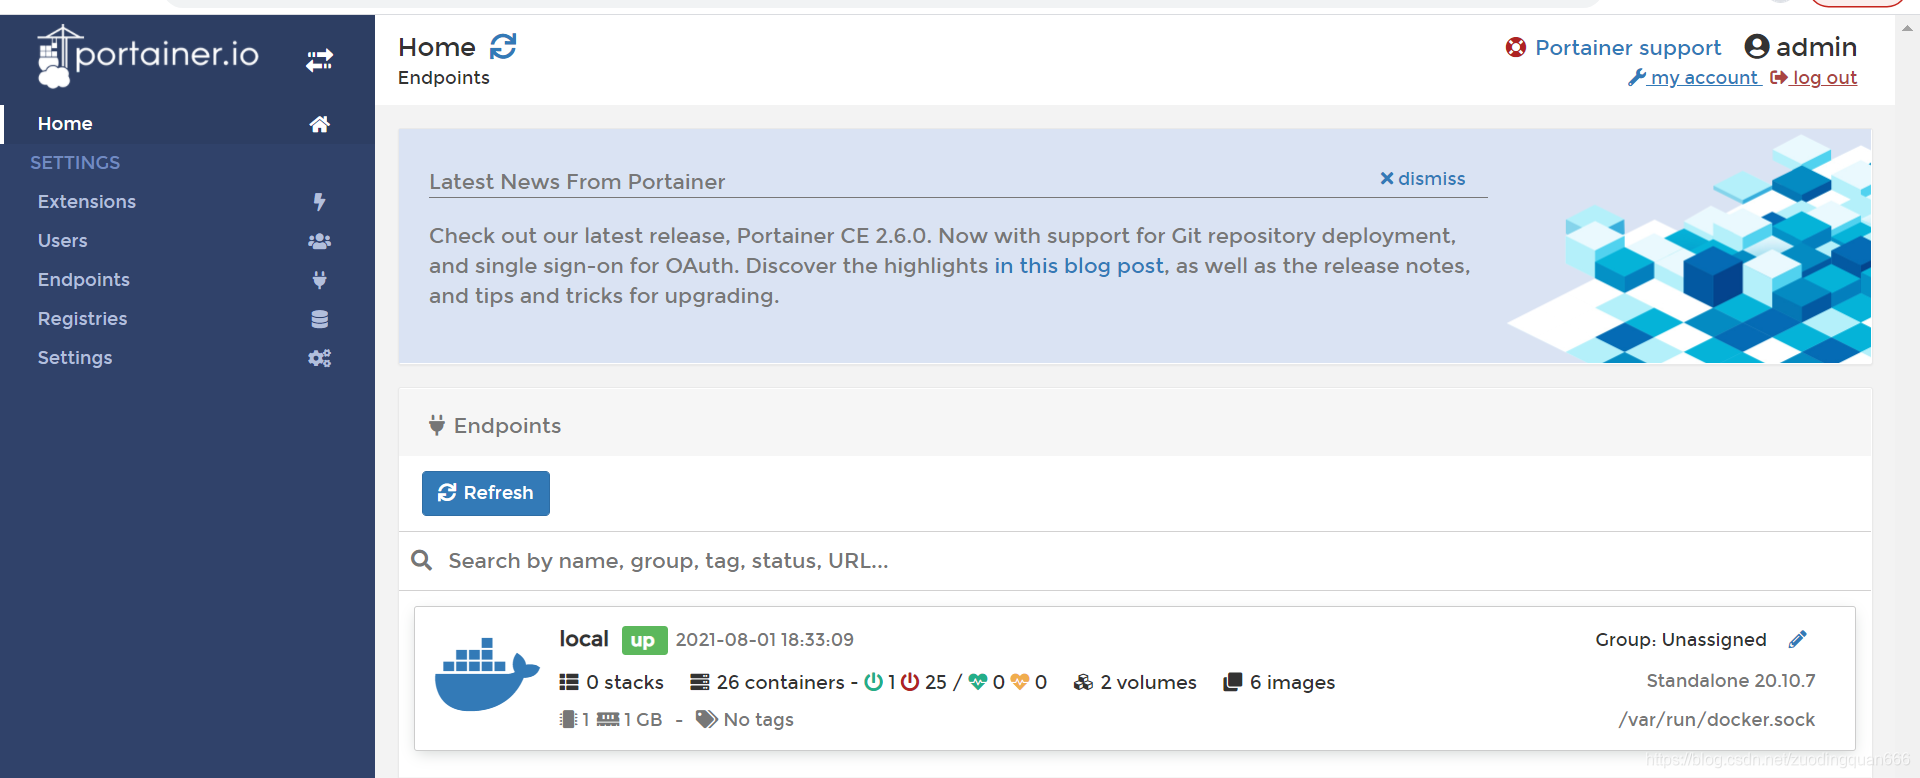Image resolution: width=1920 pixels, height=778 pixels.
Task: Click the '/var/run/docker.sock' path
Action: coord(1717,720)
